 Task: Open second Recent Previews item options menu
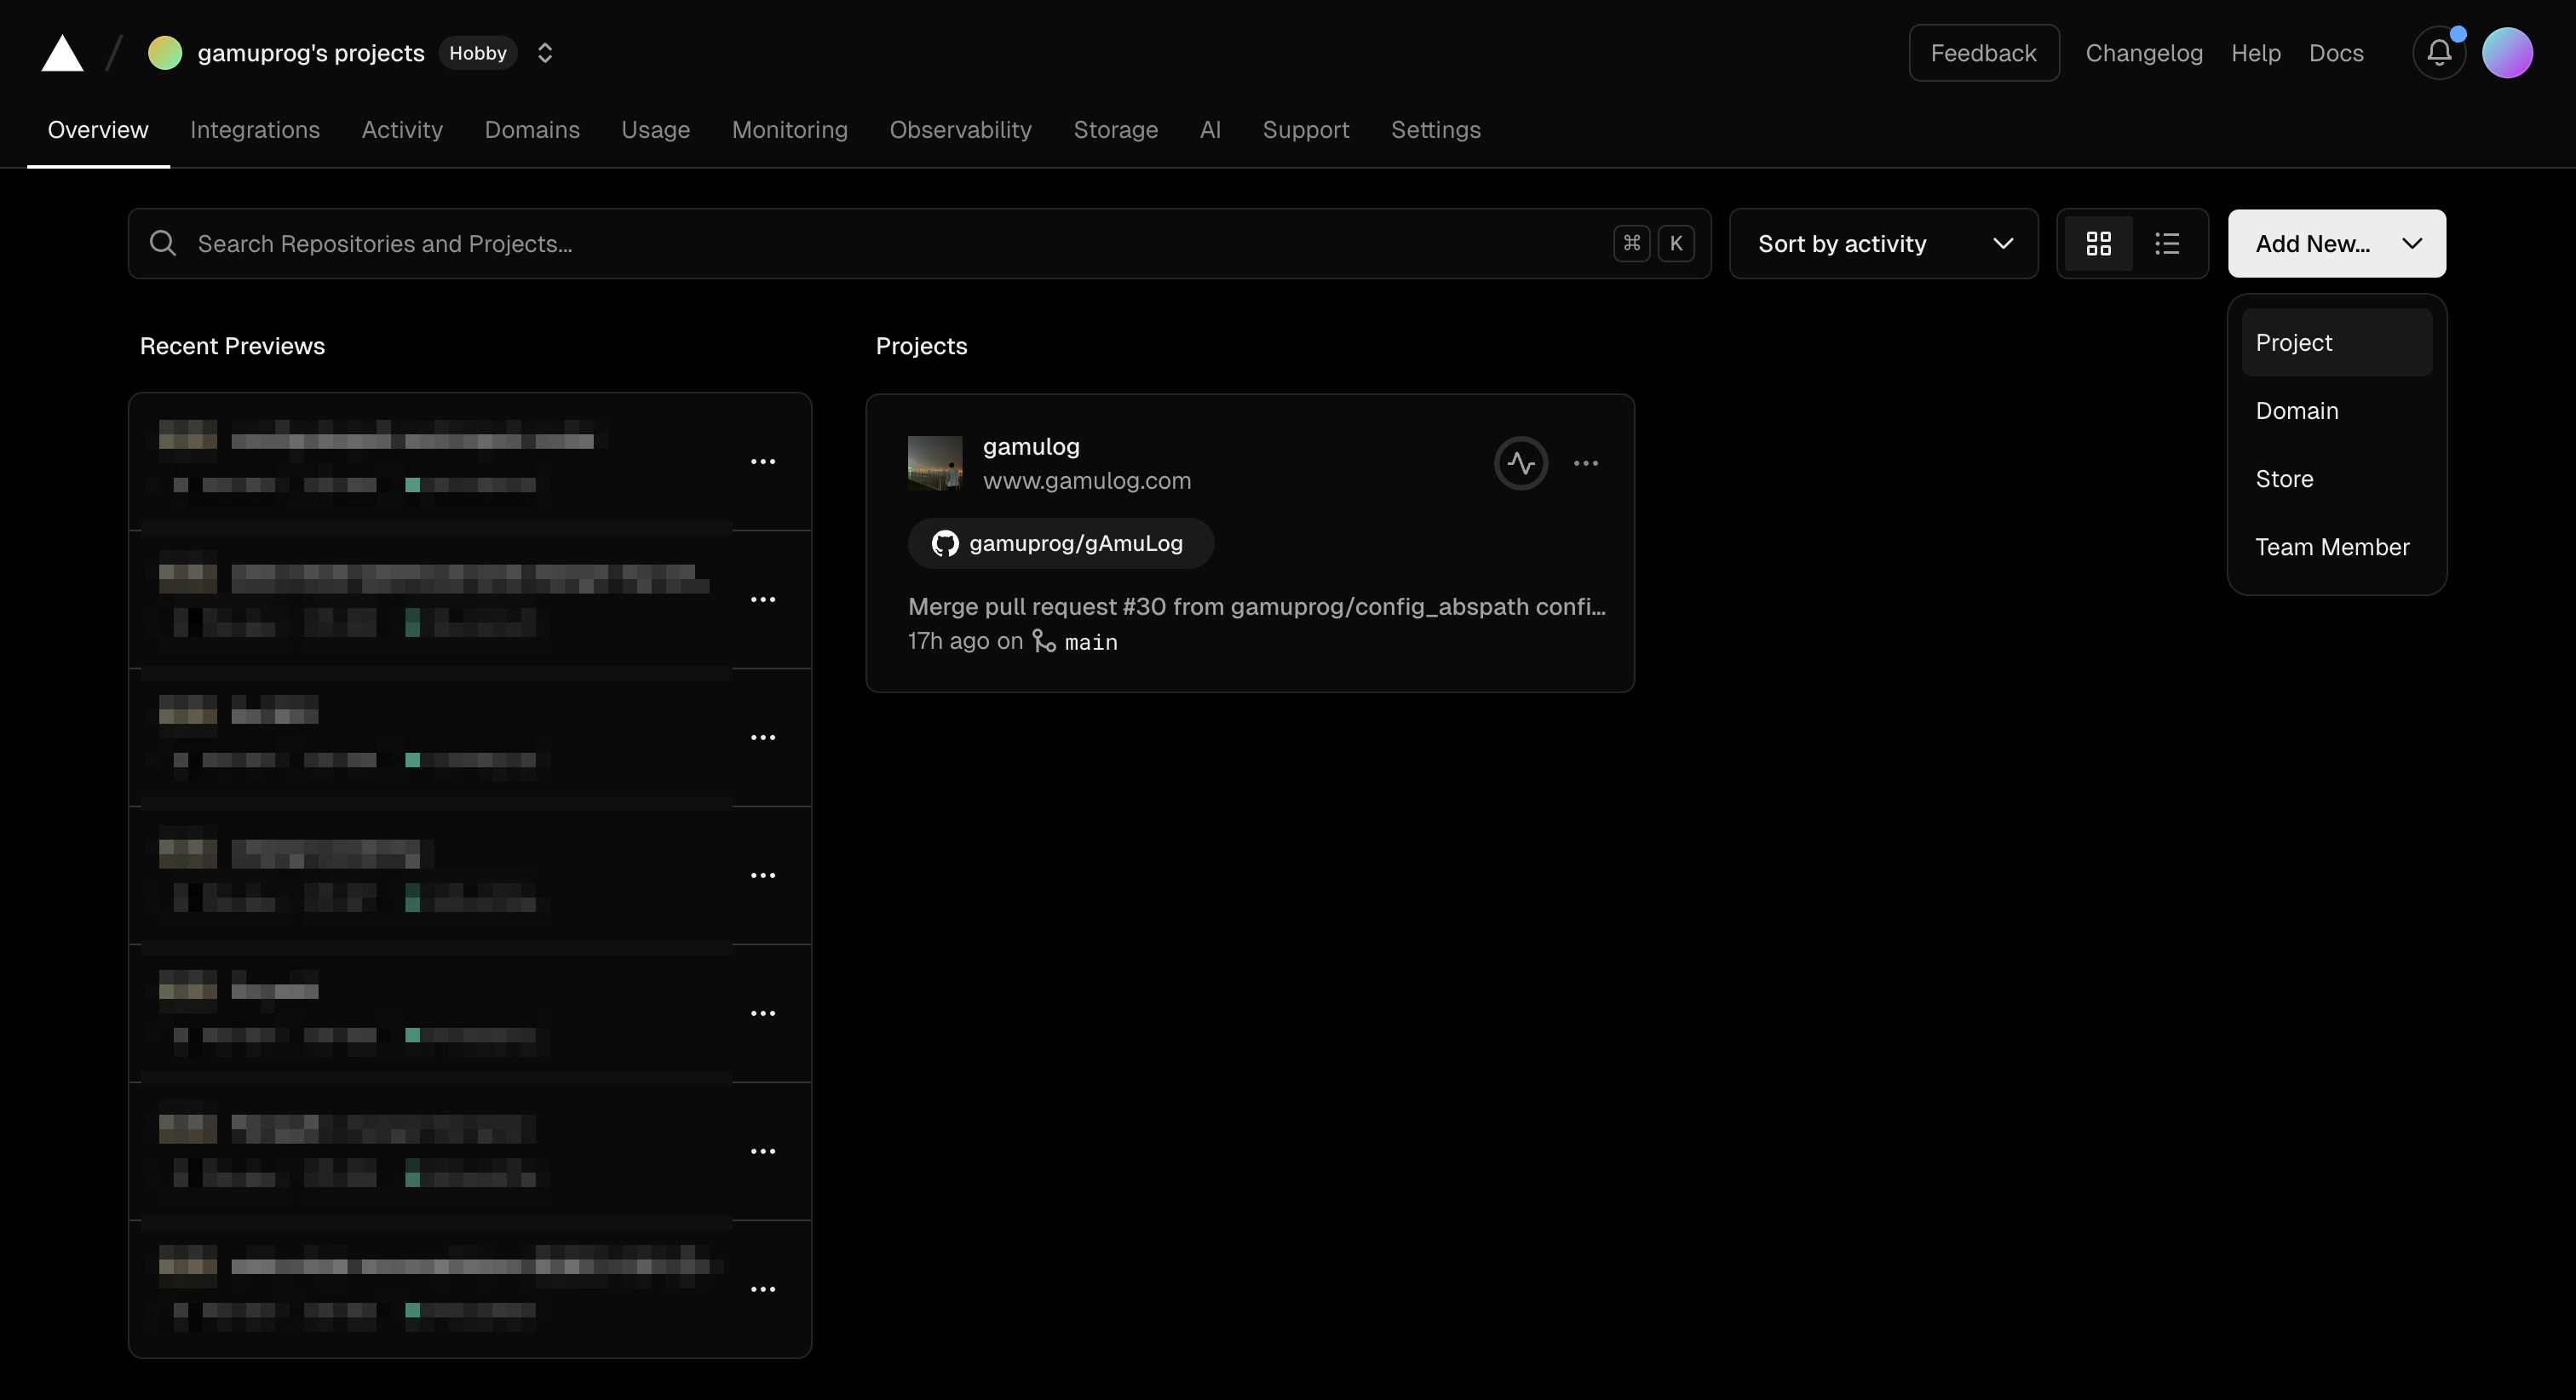[763, 599]
